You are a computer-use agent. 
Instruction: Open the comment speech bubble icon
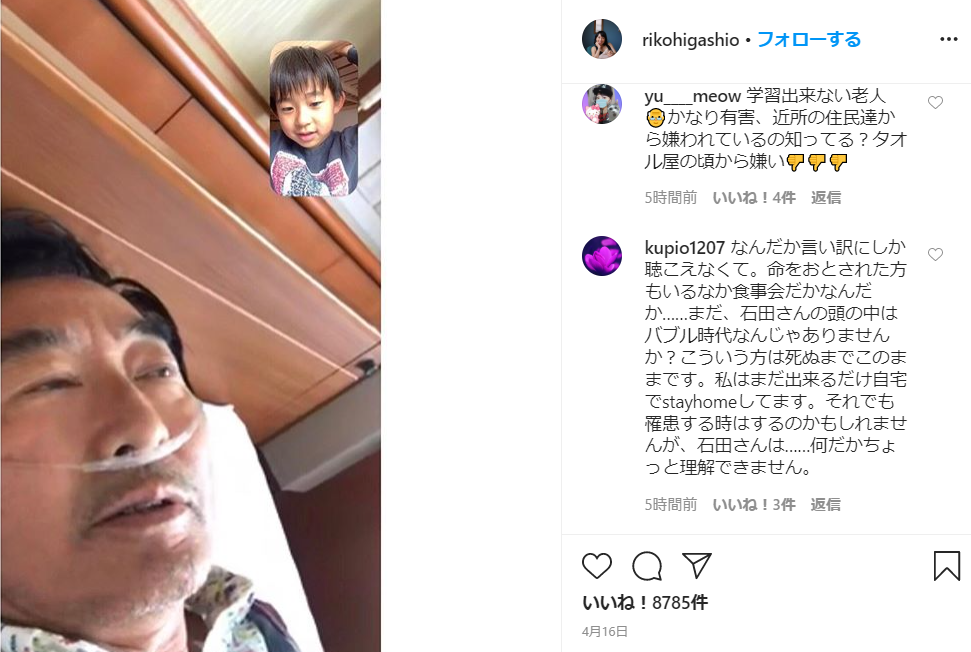[x=647, y=565]
